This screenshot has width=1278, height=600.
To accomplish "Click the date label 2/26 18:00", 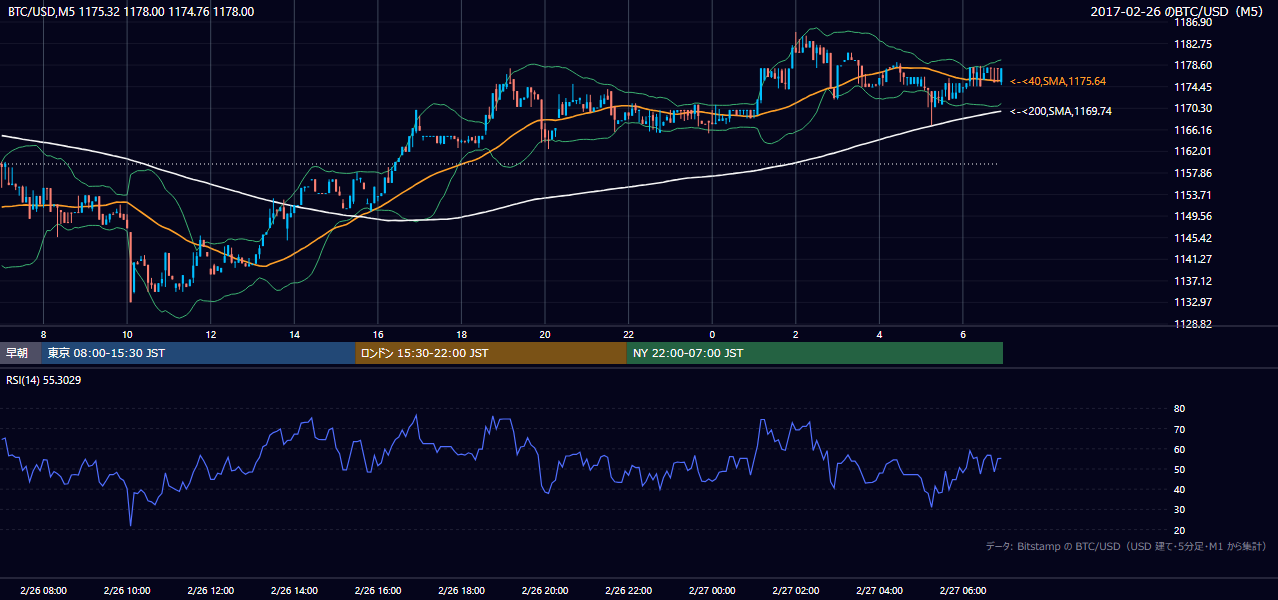I will pyautogui.click(x=461, y=591).
